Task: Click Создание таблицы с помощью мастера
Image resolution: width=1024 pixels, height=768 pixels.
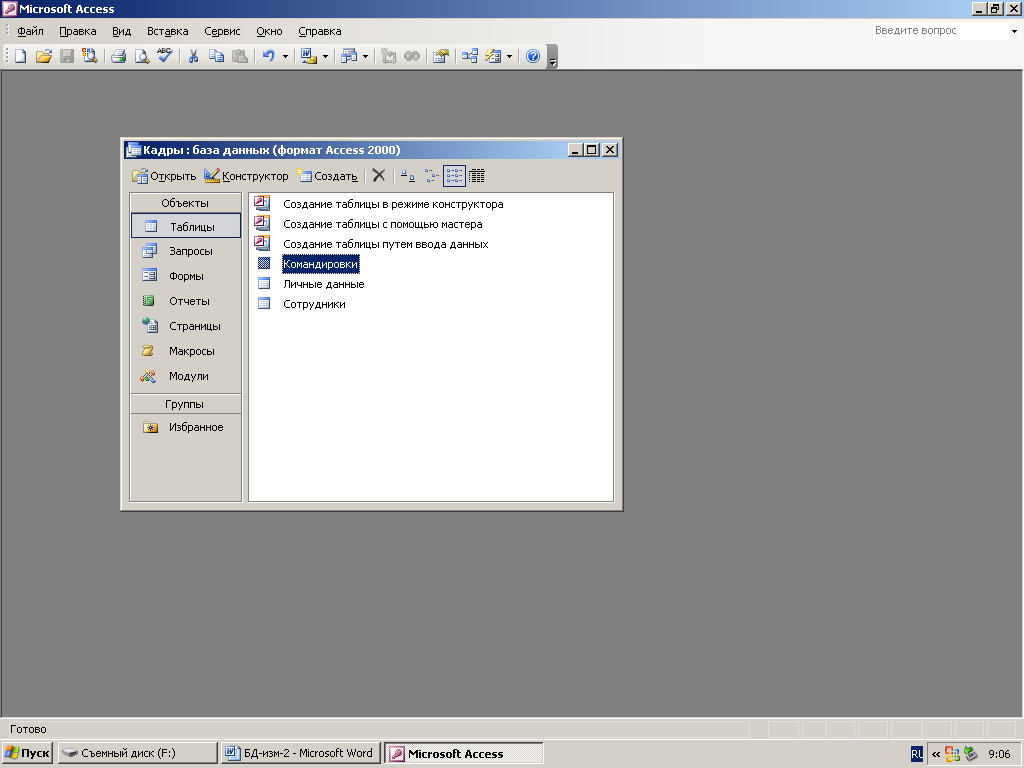Action: (x=383, y=224)
